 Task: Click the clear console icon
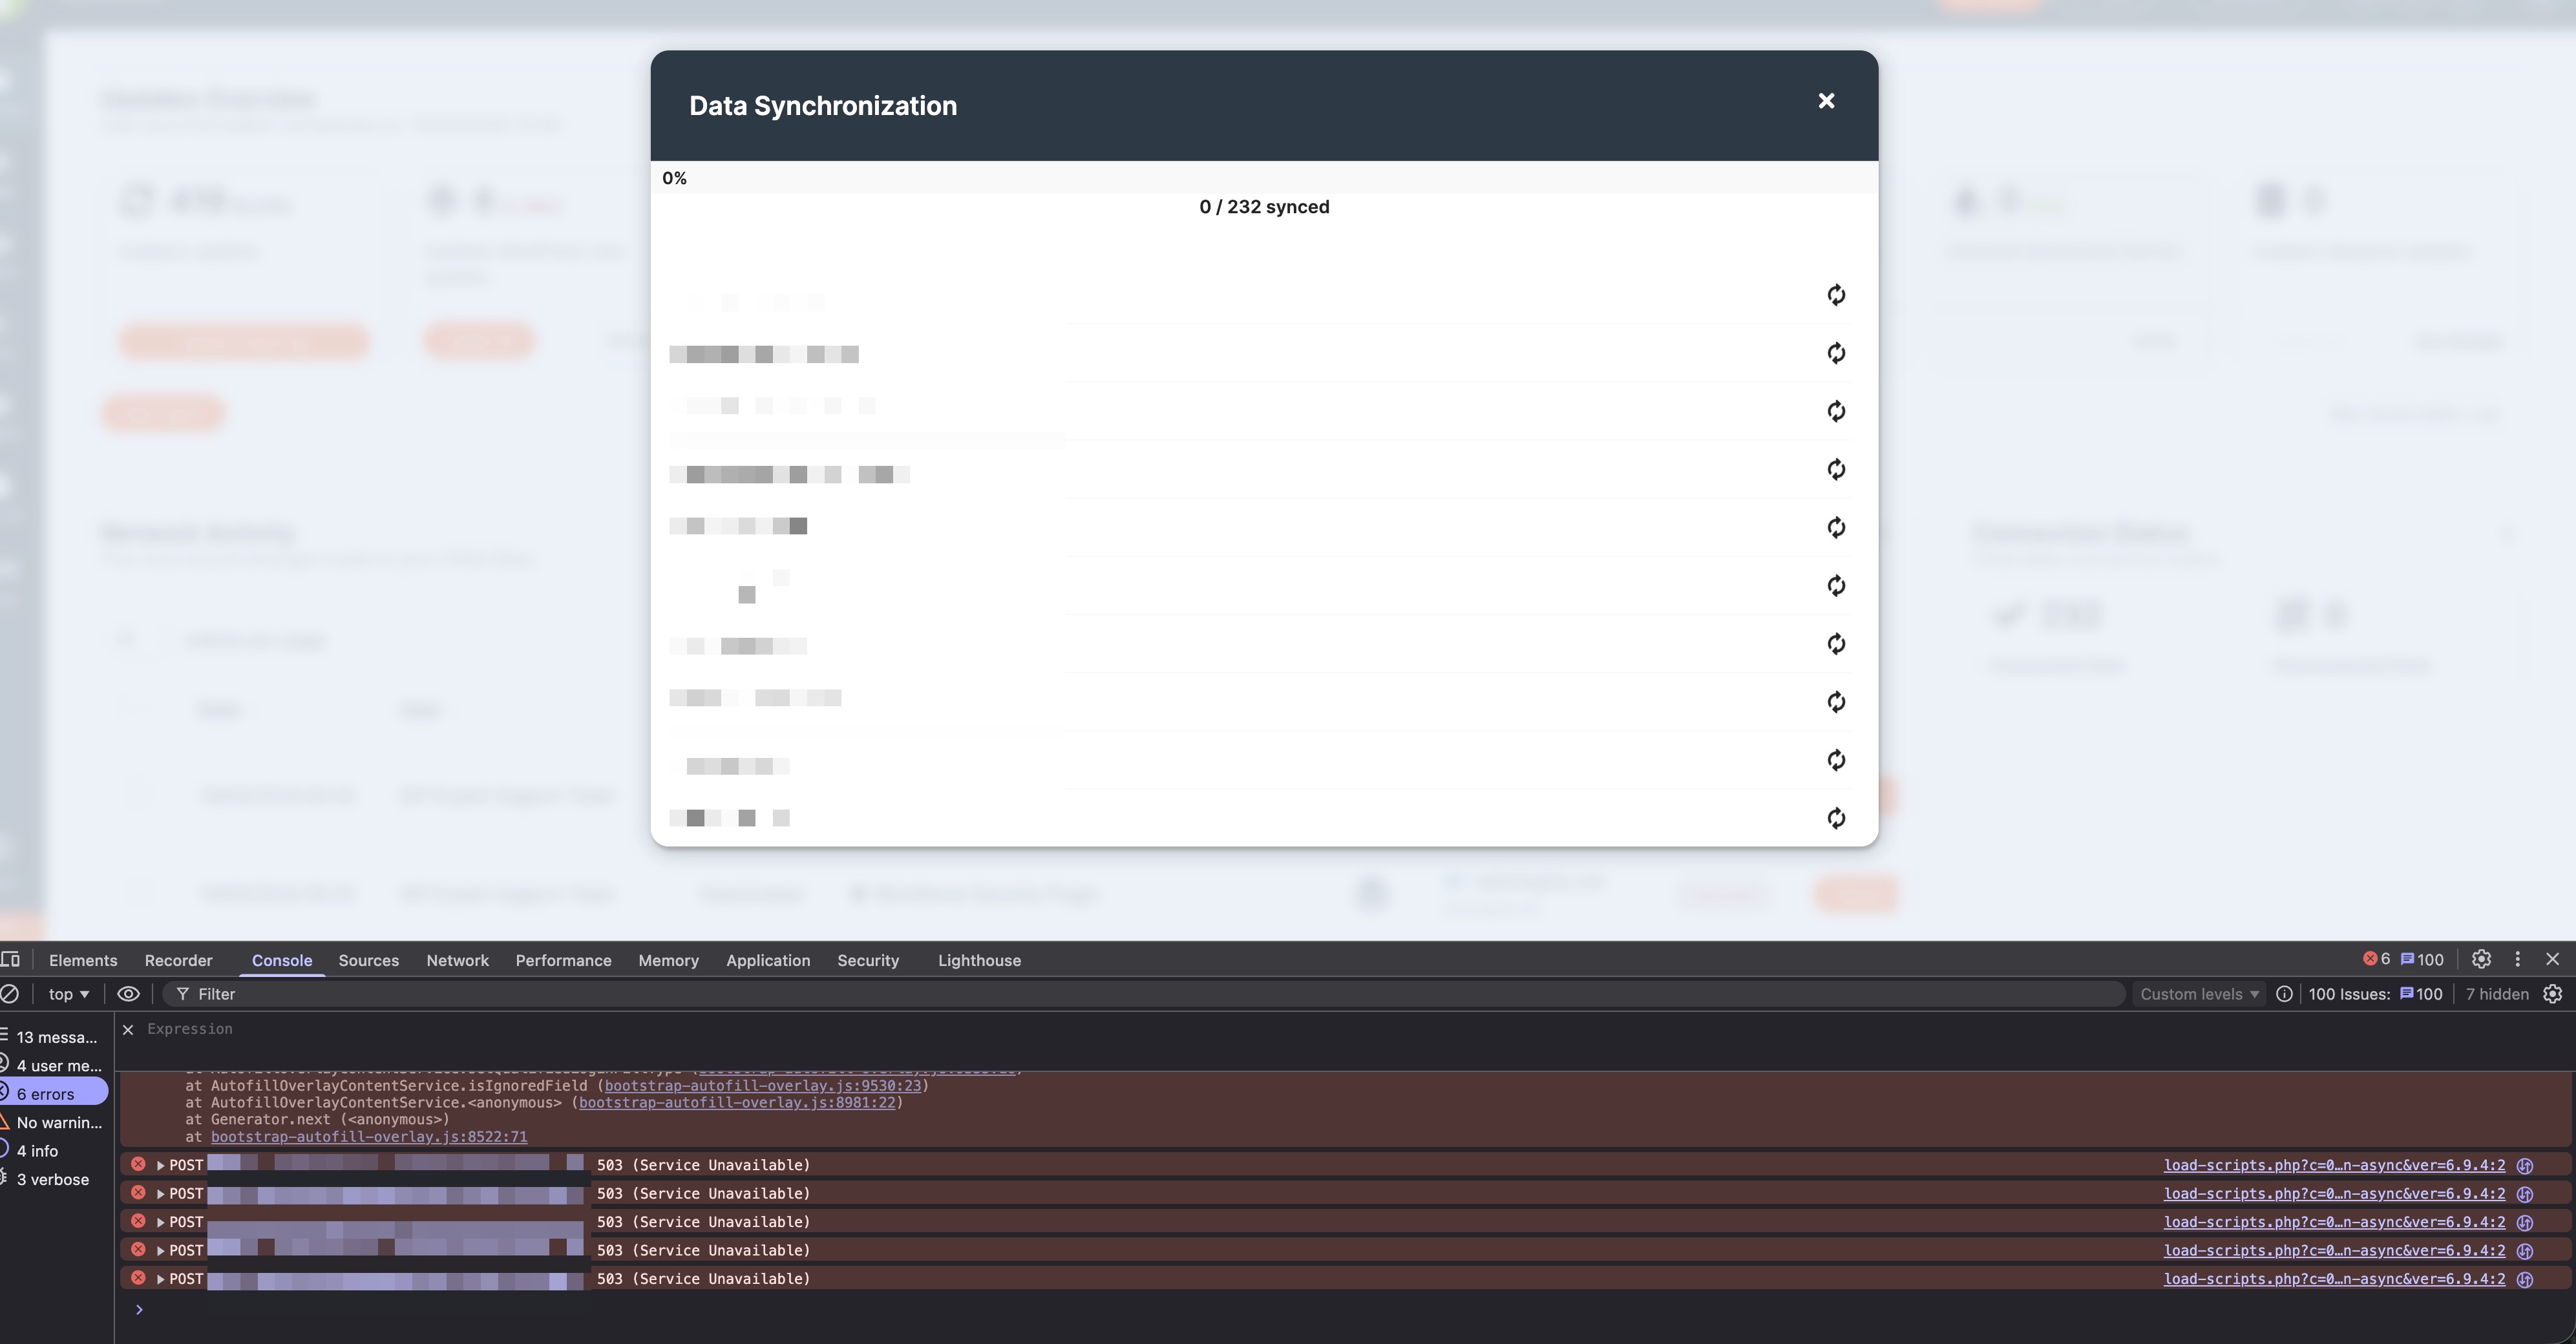coord(10,994)
